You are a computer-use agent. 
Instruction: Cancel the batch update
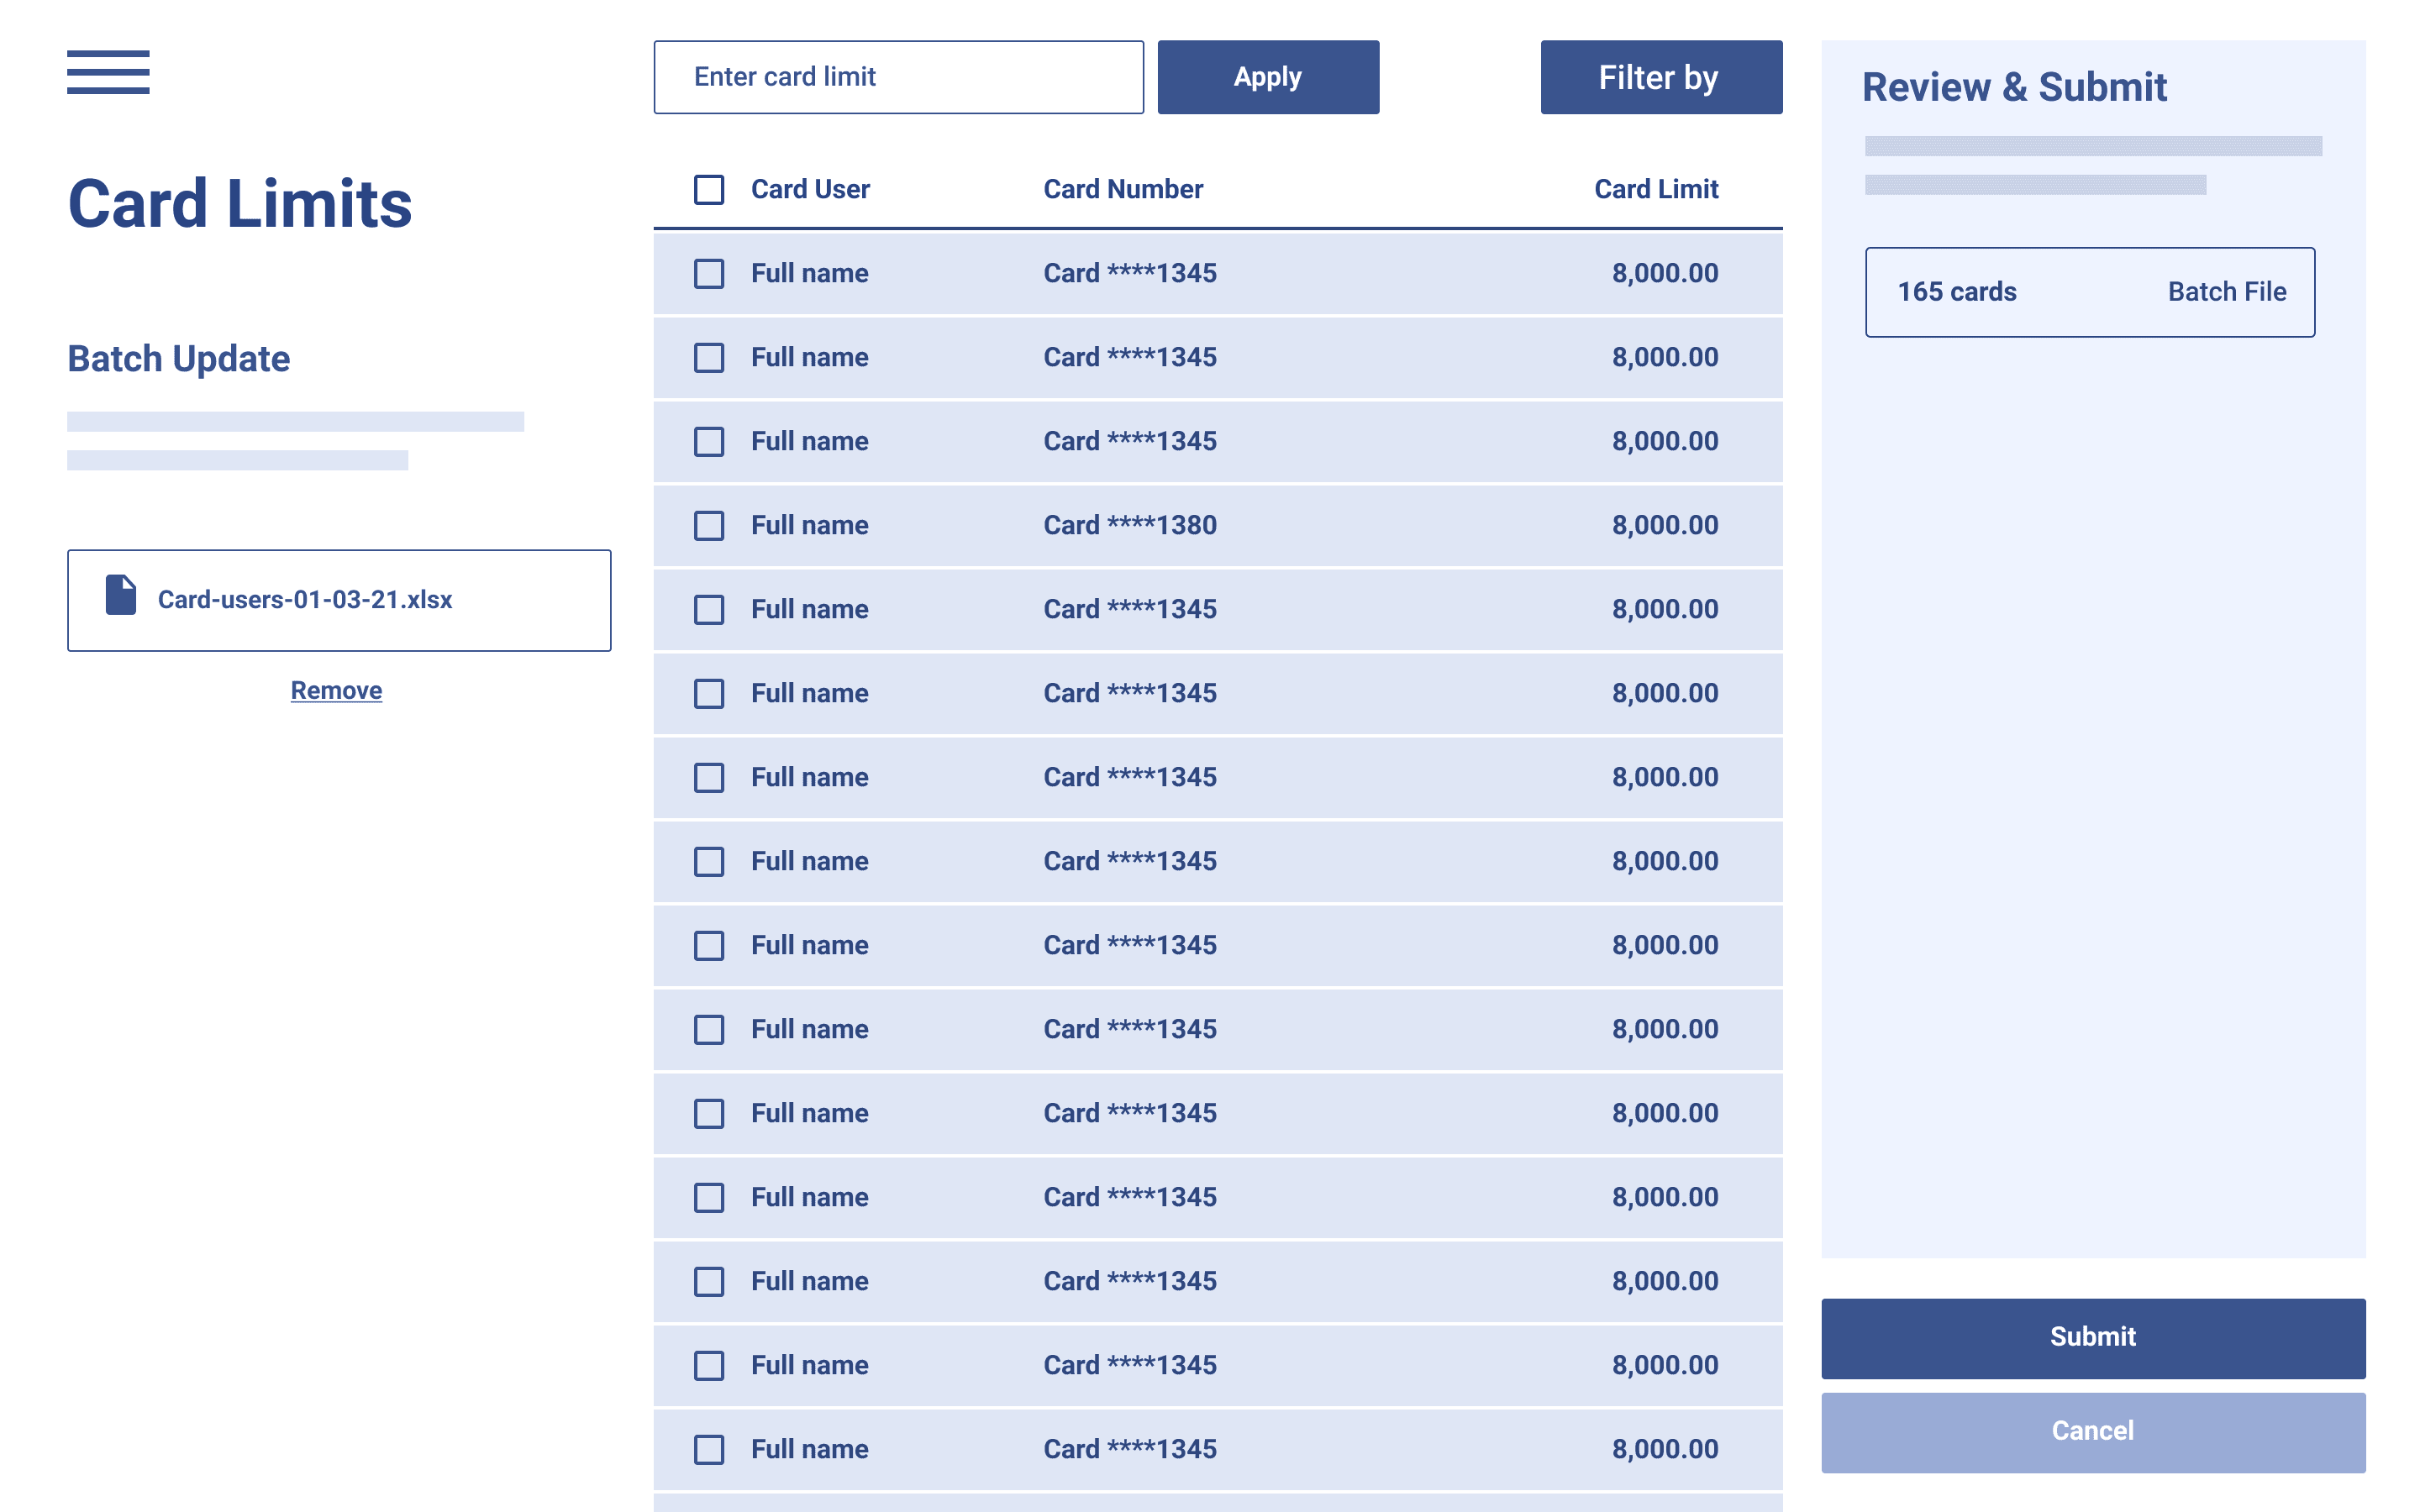[2092, 1431]
